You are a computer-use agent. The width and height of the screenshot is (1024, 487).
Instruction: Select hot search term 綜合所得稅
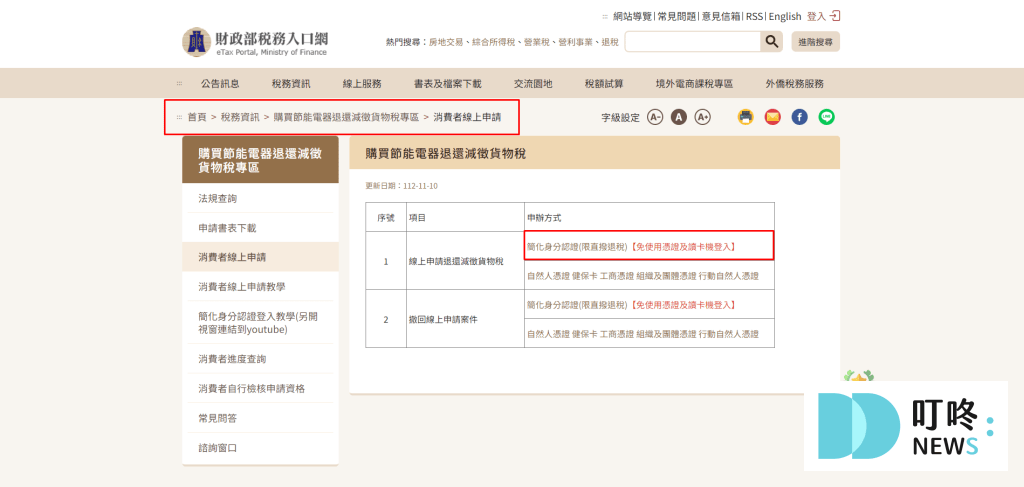(494, 42)
